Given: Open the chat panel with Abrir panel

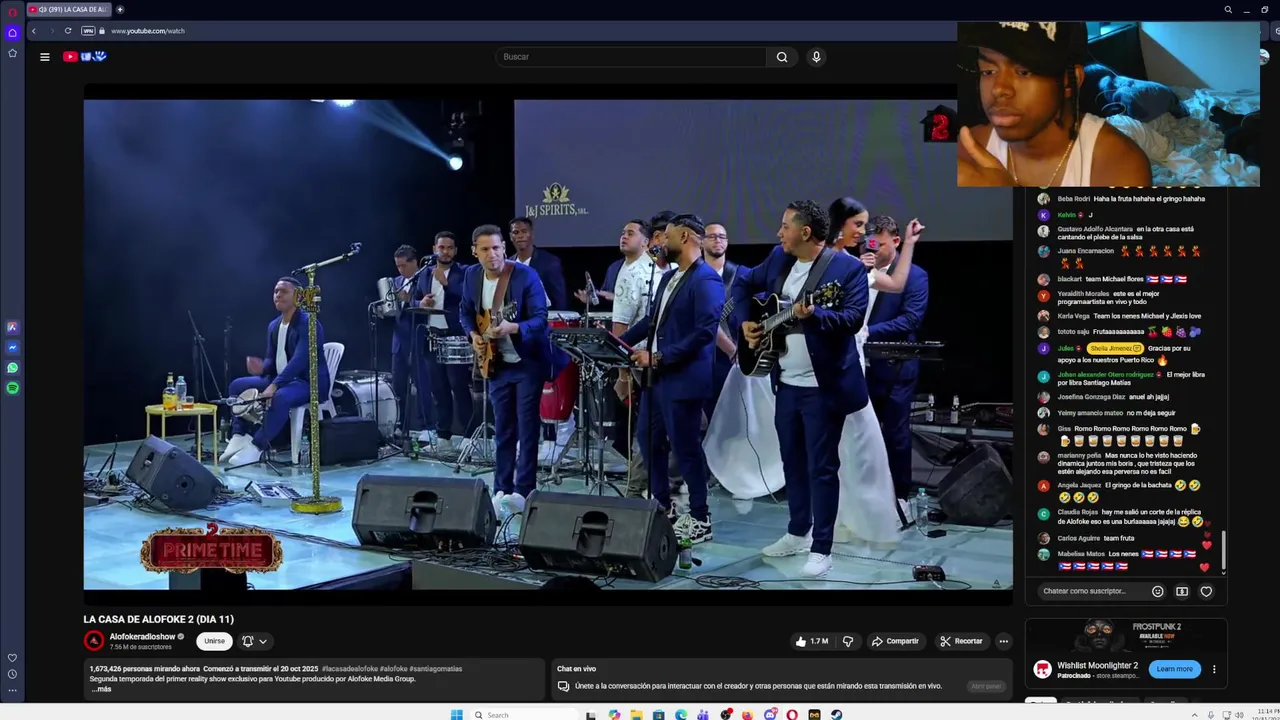Looking at the screenshot, I should (x=986, y=686).
